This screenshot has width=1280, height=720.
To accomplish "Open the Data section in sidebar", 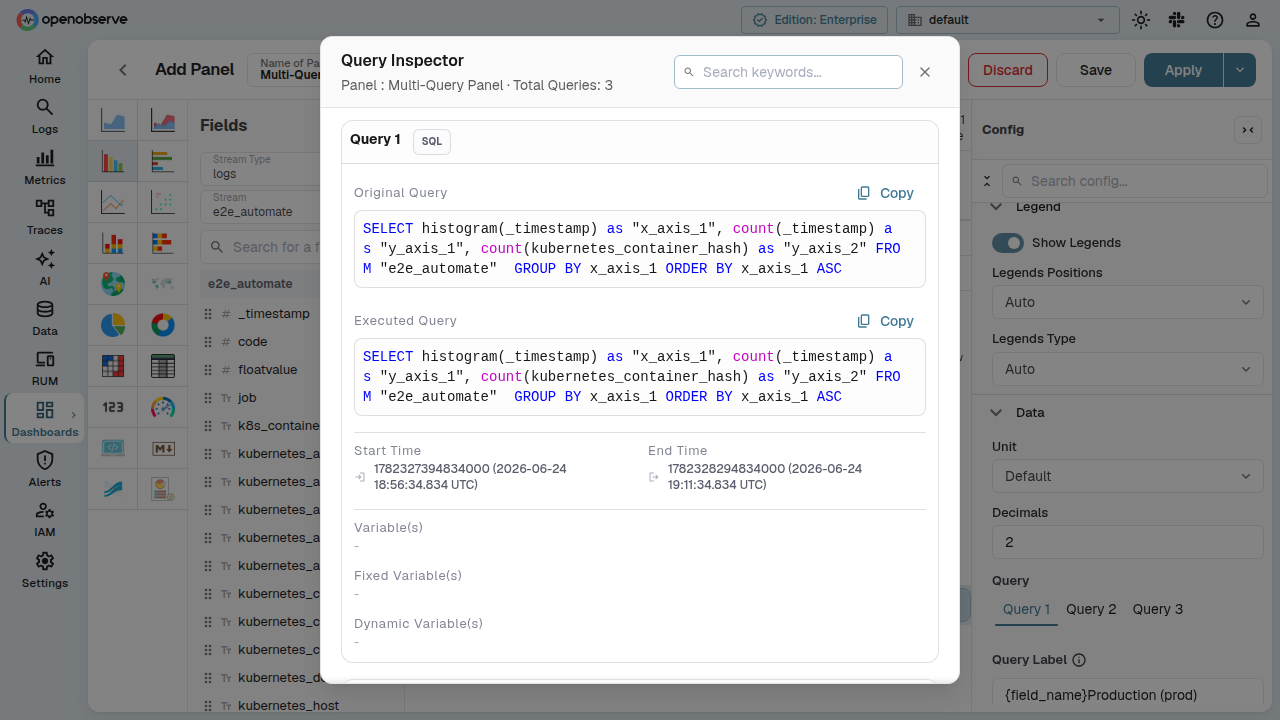I will (45, 318).
